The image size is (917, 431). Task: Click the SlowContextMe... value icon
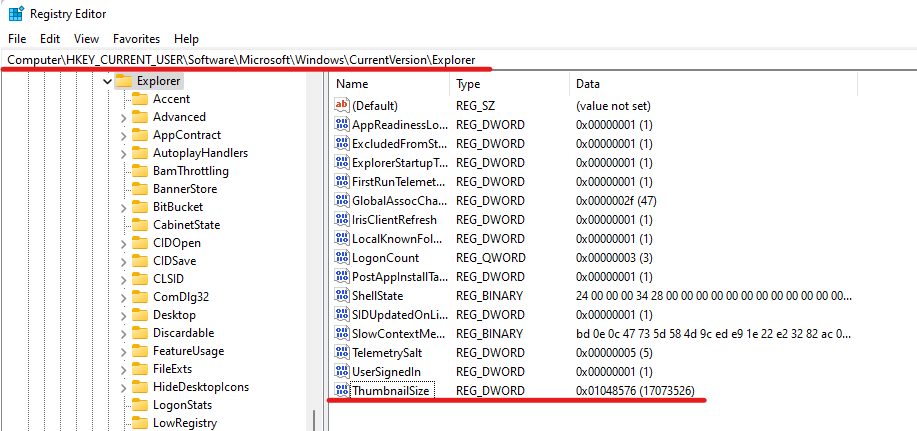tap(342, 333)
